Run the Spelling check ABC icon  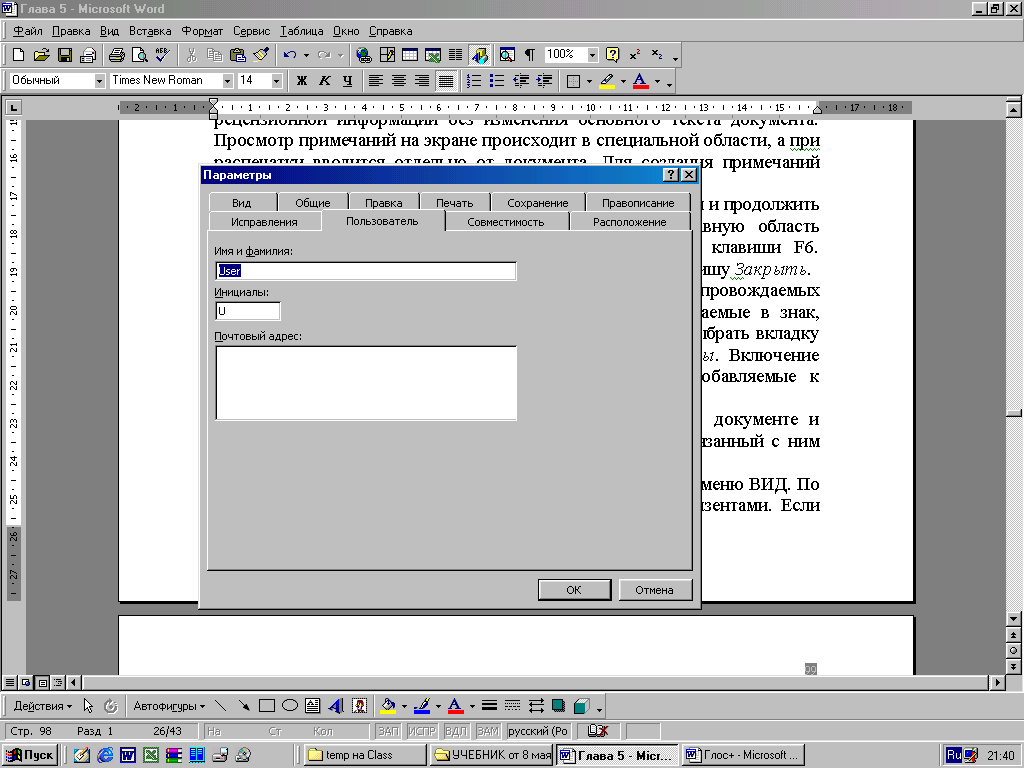tap(162, 55)
